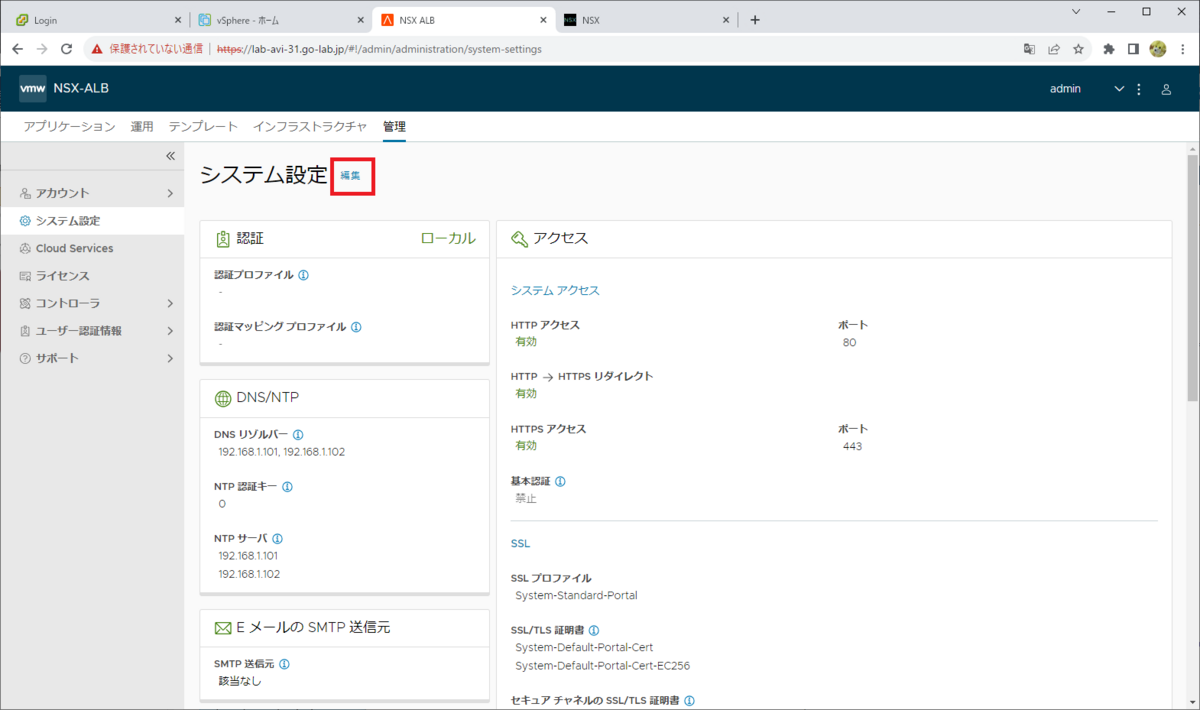This screenshot has width=1200, height=710.
Task: Open the アプリケーション tab
Action: point(70,126)
